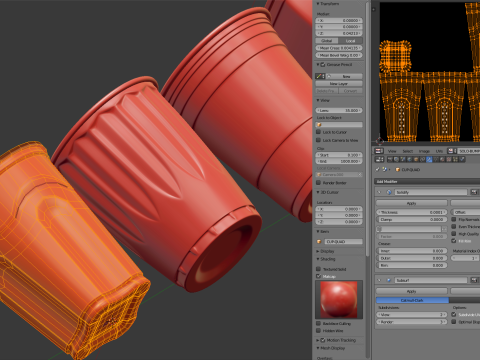Click the UV editor's editor-type icon
480x360 pixels.
tap(379, 151)
